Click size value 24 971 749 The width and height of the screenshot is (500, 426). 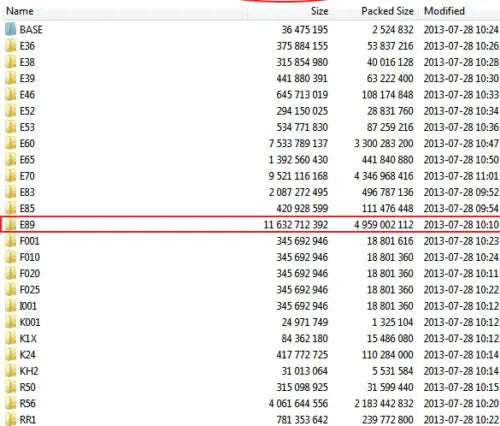305,322
